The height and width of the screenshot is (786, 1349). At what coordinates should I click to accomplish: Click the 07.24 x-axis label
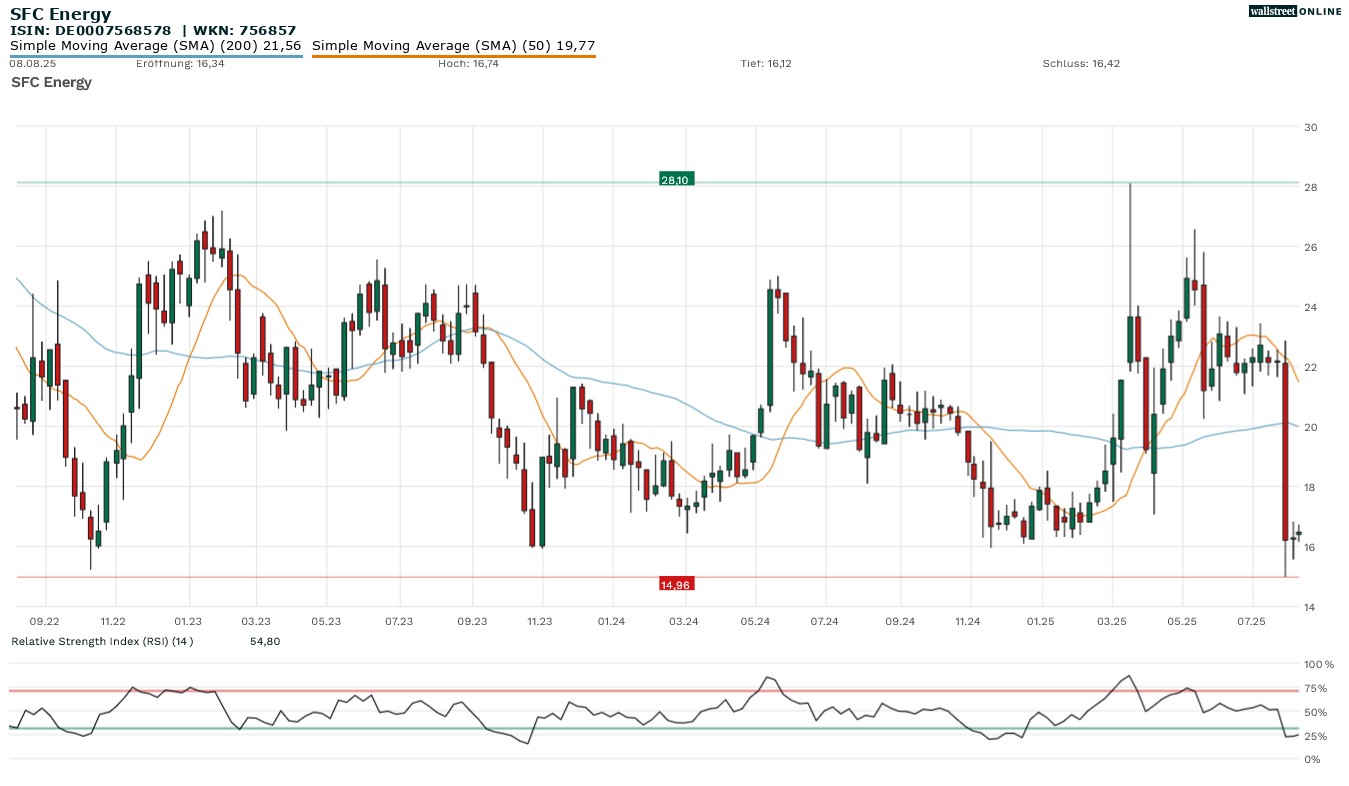[824, 621]
